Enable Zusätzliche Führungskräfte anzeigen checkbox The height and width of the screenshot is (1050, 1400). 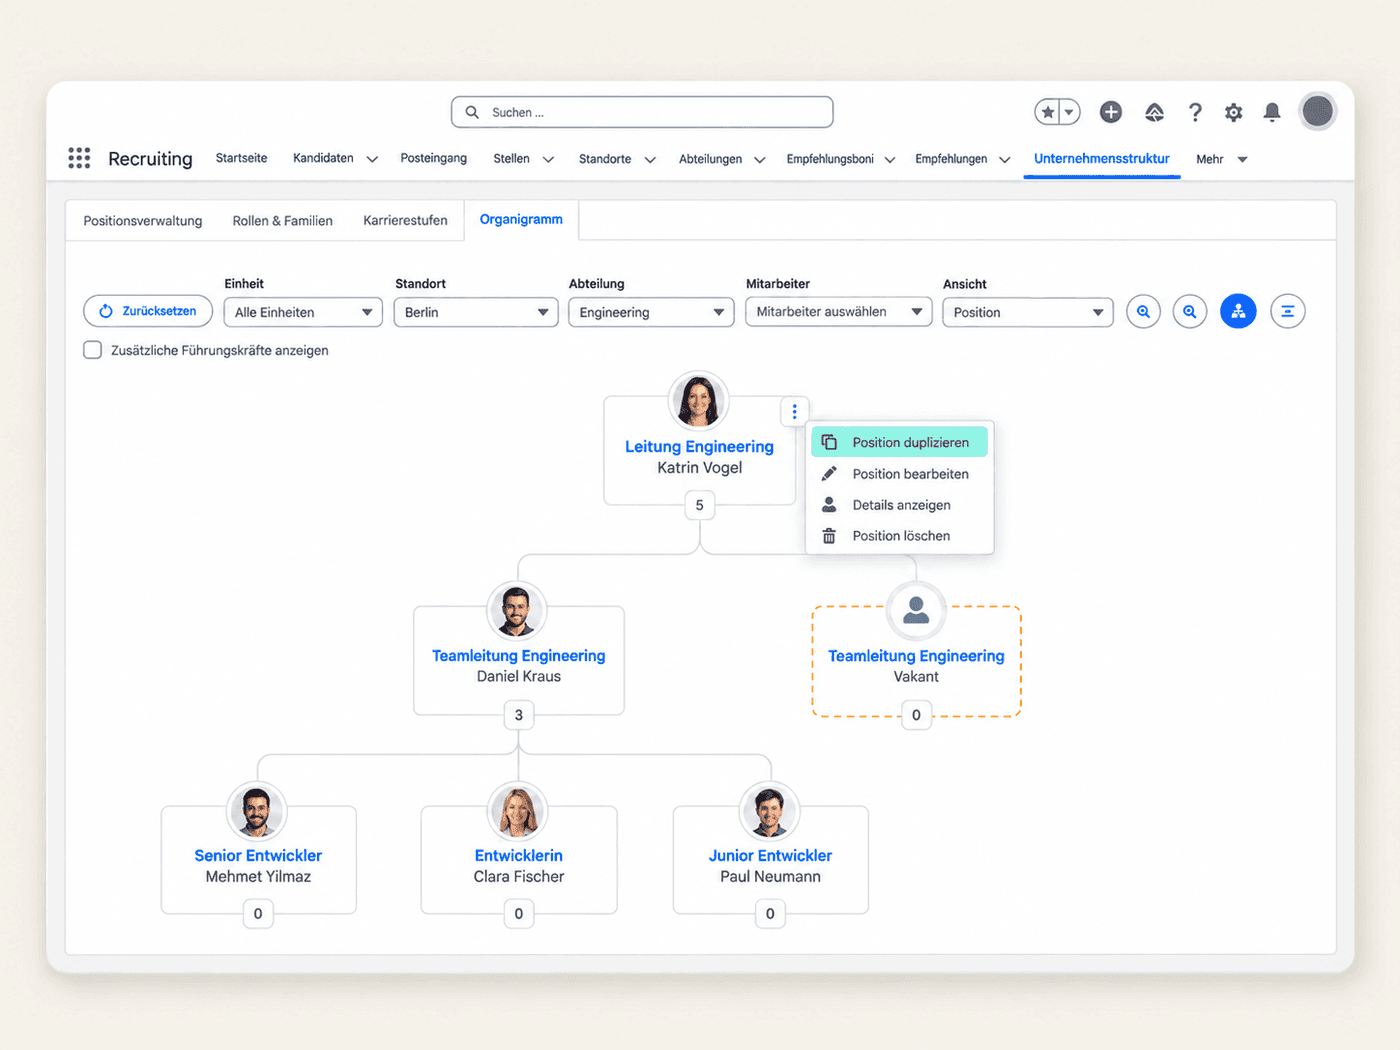coord(93,350)
